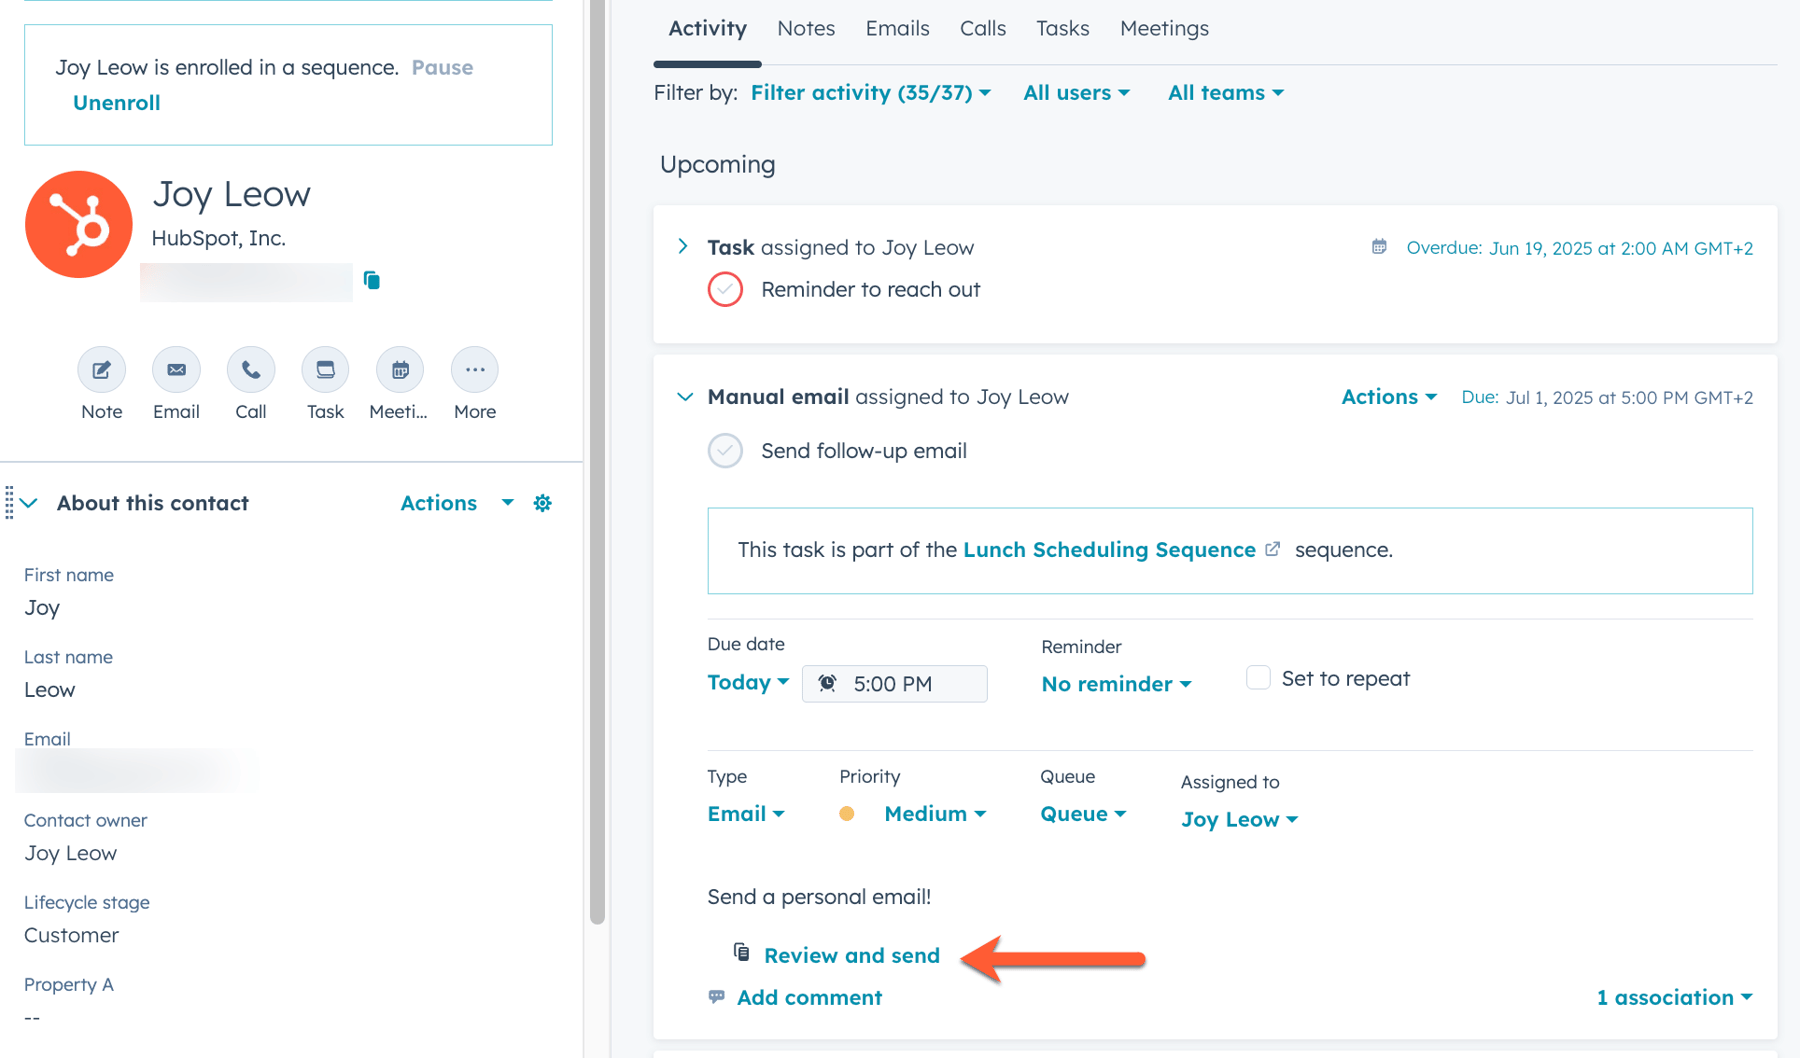Copy the contact's phone number
Viewport: 1800px width, 1058px height.
371,281
